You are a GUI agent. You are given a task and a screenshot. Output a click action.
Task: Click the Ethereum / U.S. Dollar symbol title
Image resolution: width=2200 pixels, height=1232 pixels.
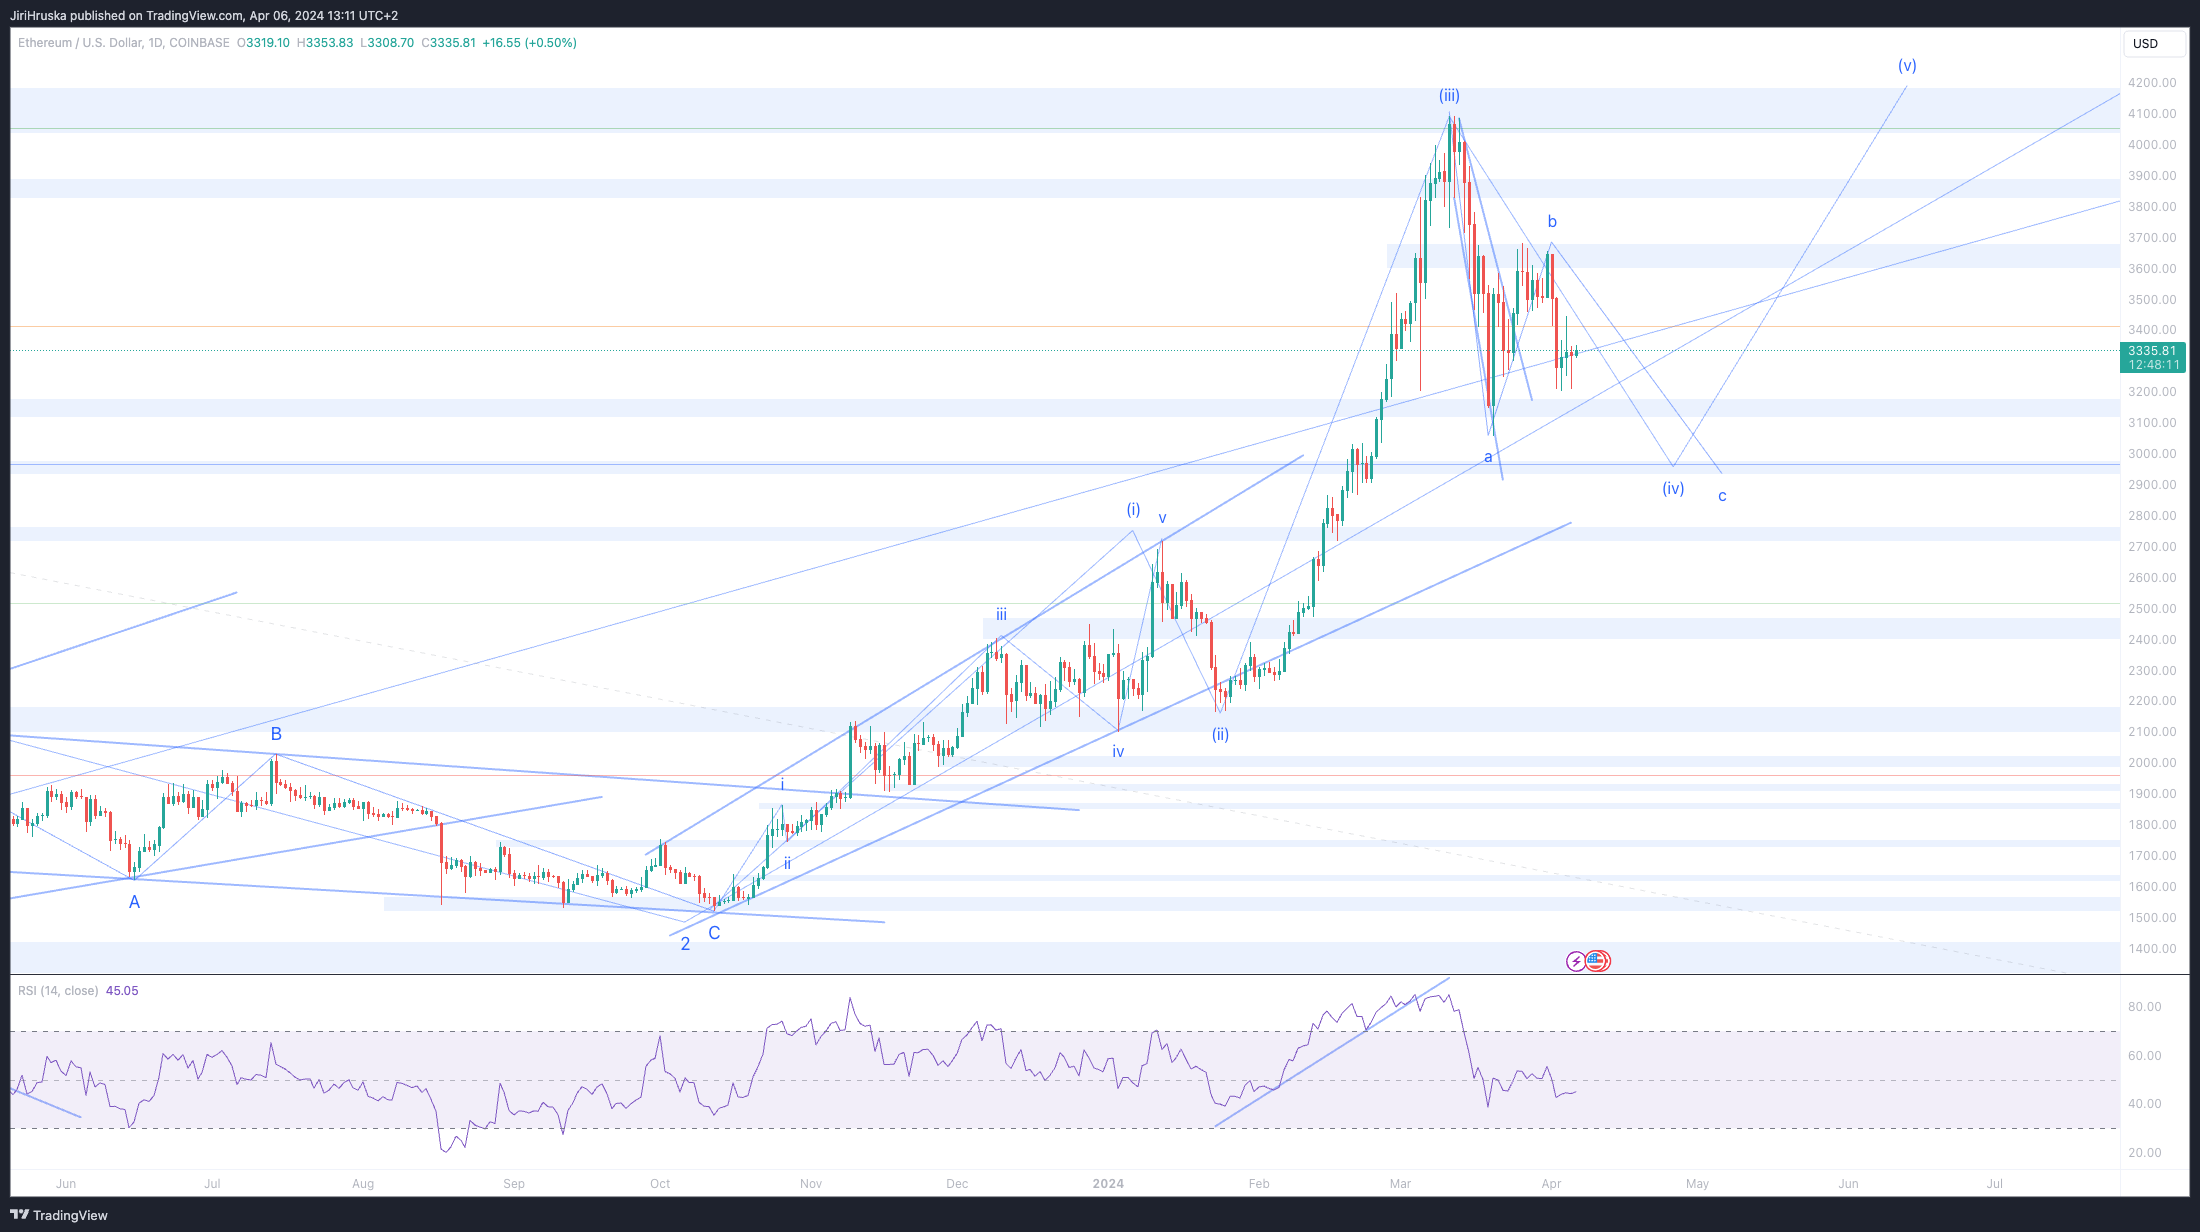click(80, 43)
